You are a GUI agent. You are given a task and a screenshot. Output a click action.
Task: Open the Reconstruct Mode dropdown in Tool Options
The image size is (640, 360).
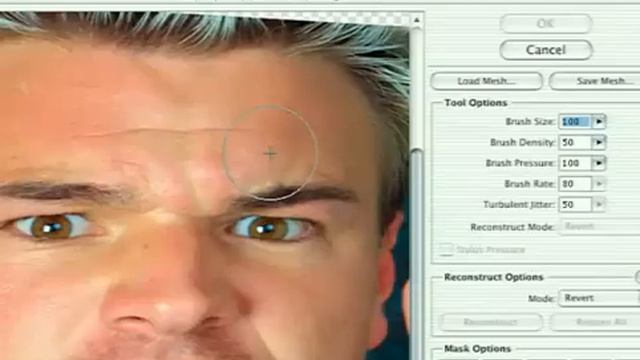[599, 227]
